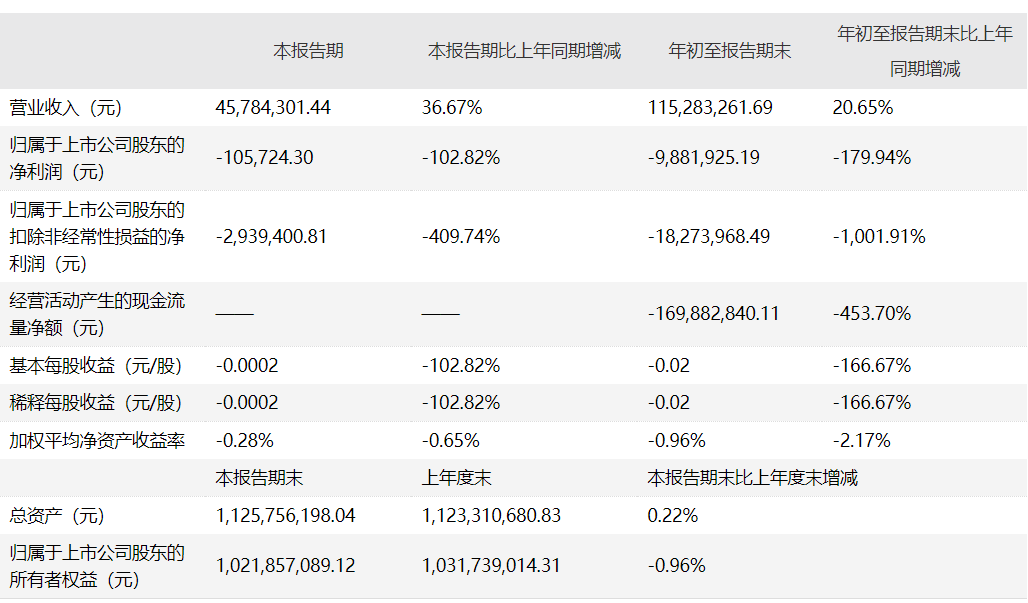Click the -453.70% cell
Image resolution: width=1028 pixels, height=603 pixels.
[871, 314]
